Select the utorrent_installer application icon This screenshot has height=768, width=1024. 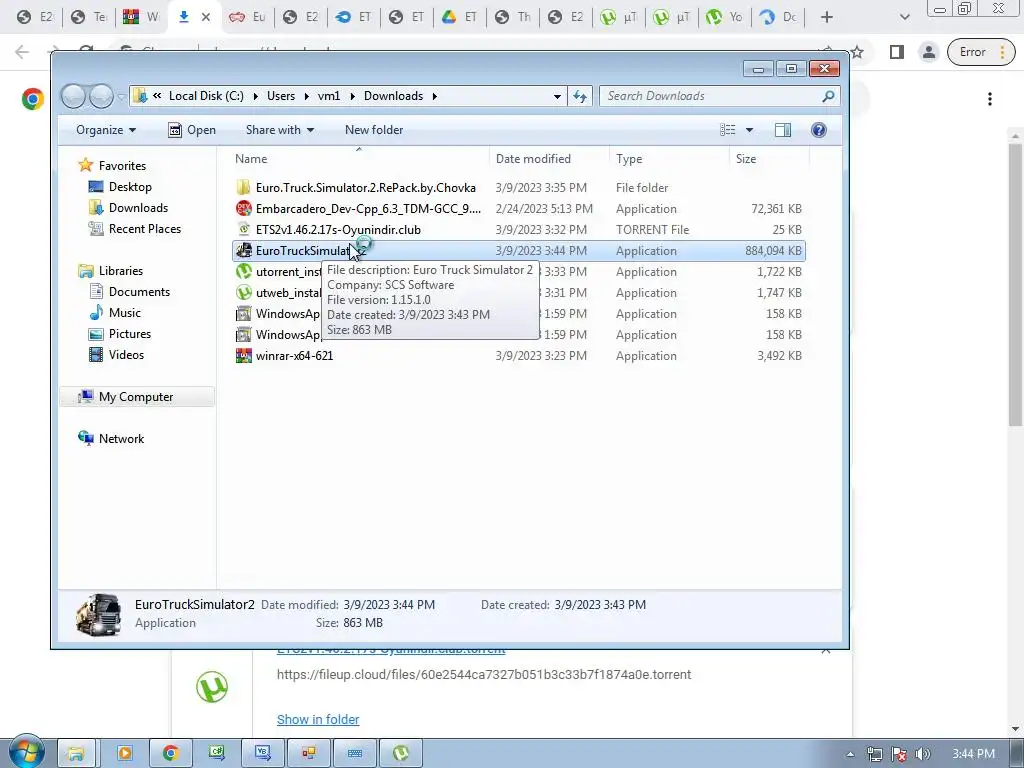[x=244, y=272]
